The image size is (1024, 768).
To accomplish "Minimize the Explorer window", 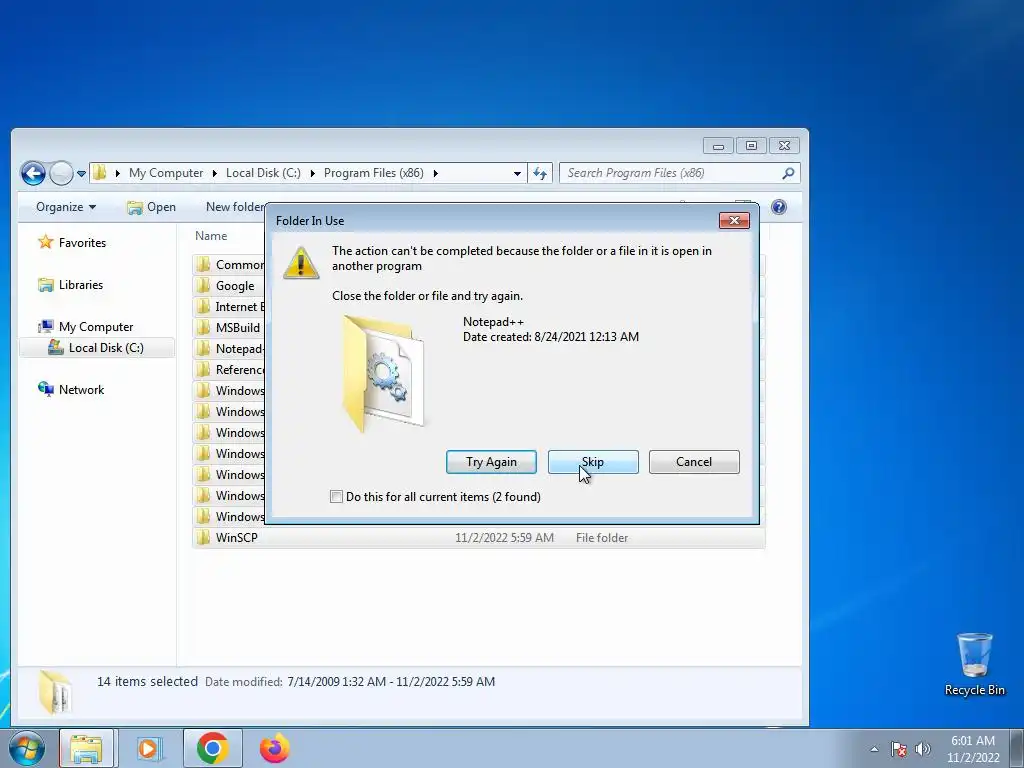I will (718, 146).
